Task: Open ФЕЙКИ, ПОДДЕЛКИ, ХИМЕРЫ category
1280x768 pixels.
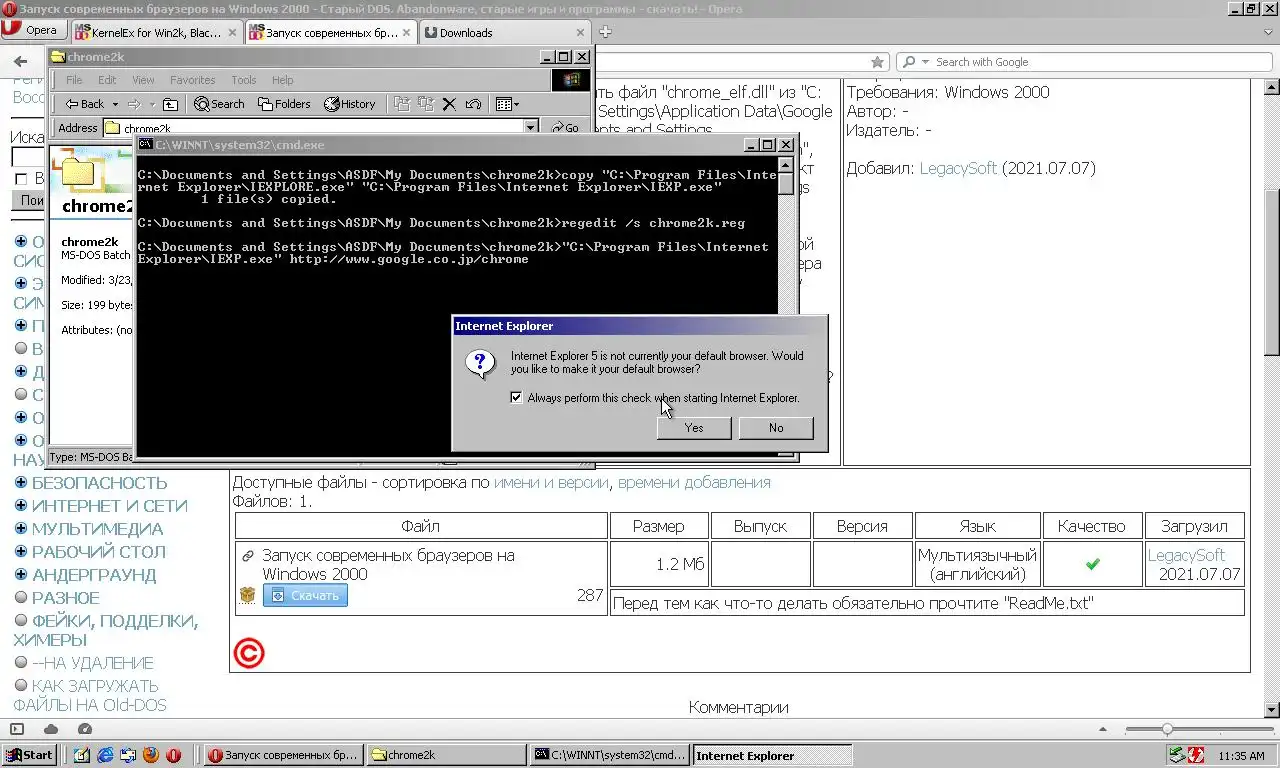Action: click(106, 630)
